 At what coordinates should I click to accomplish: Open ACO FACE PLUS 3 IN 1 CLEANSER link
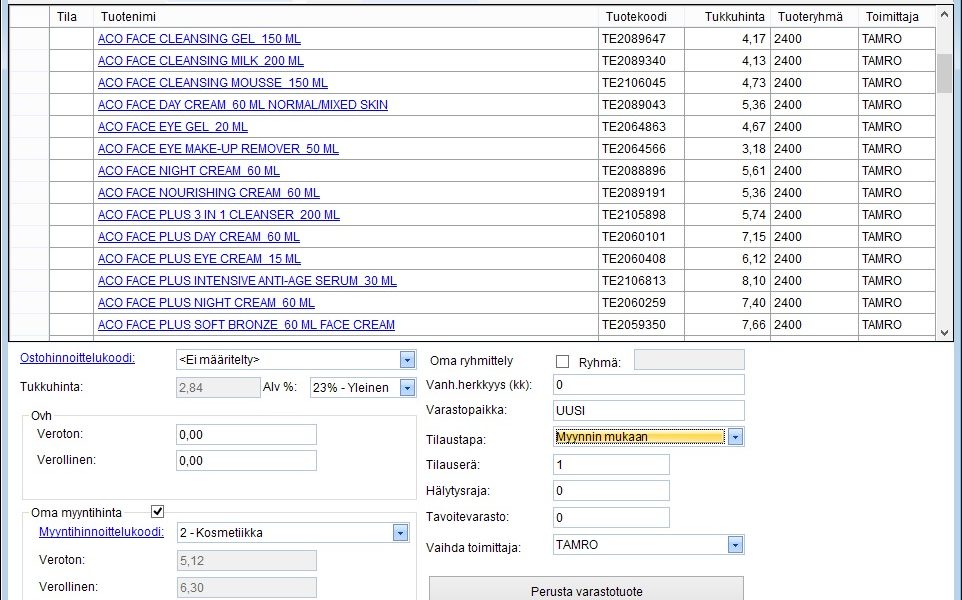click(x=218, y=215)
